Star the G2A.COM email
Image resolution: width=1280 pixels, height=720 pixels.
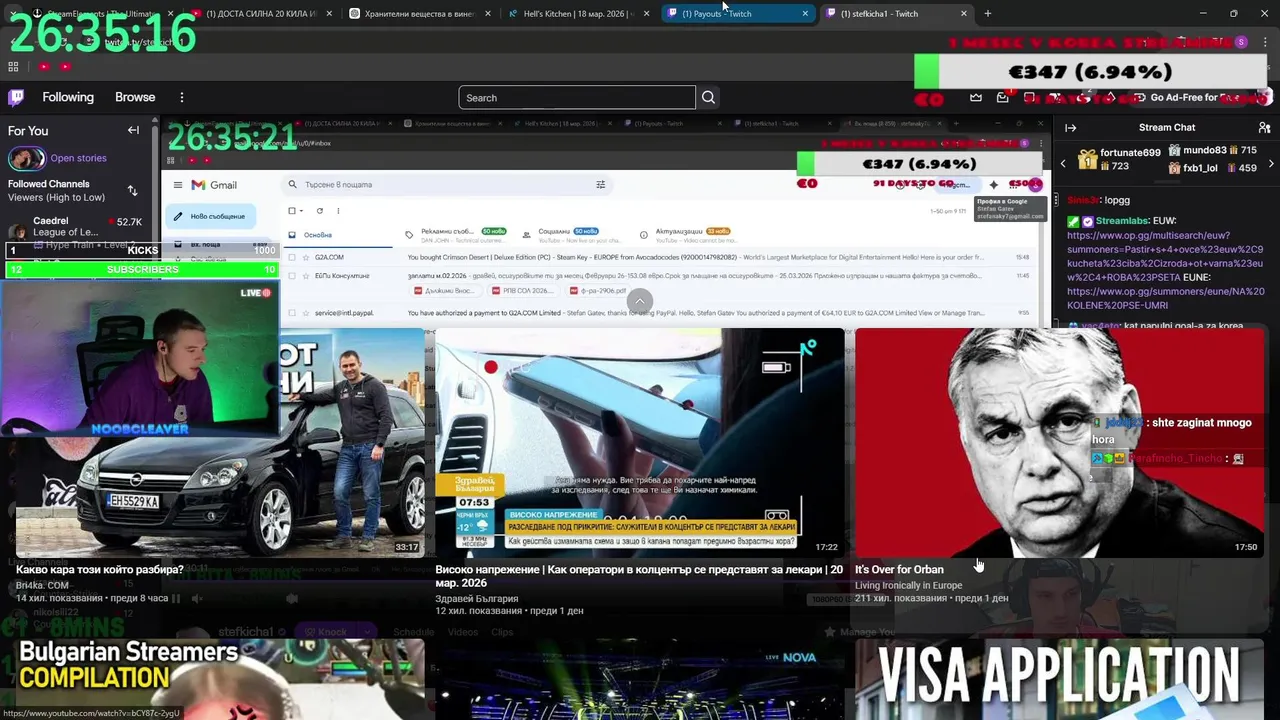click(x=304, y=257)
